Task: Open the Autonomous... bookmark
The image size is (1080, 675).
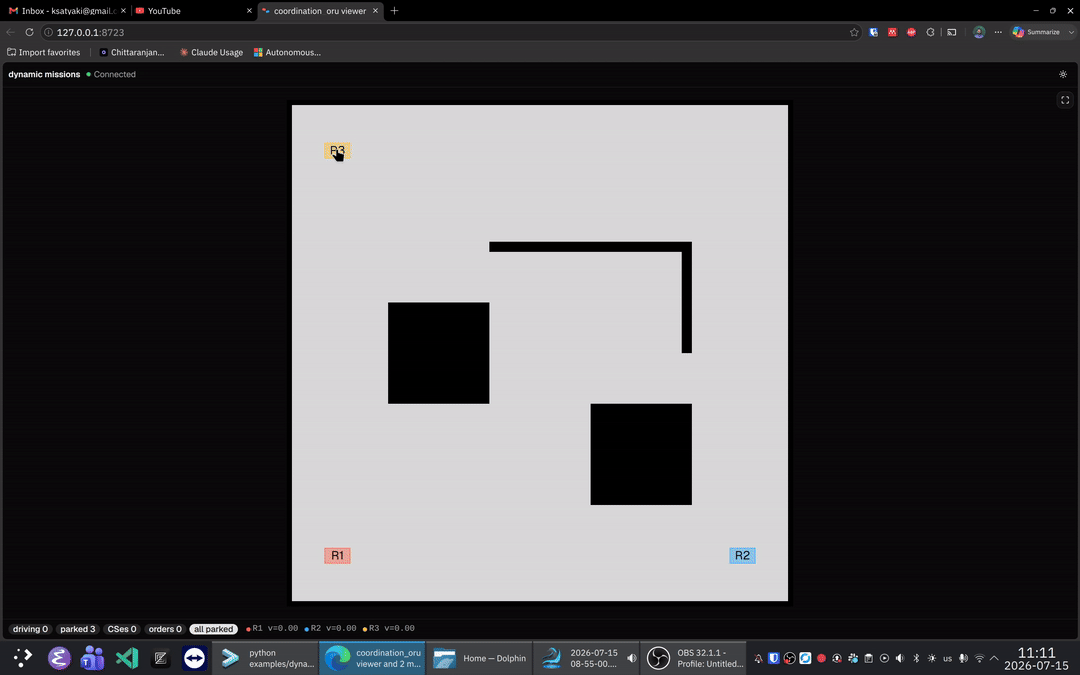Action: (287, 52)
